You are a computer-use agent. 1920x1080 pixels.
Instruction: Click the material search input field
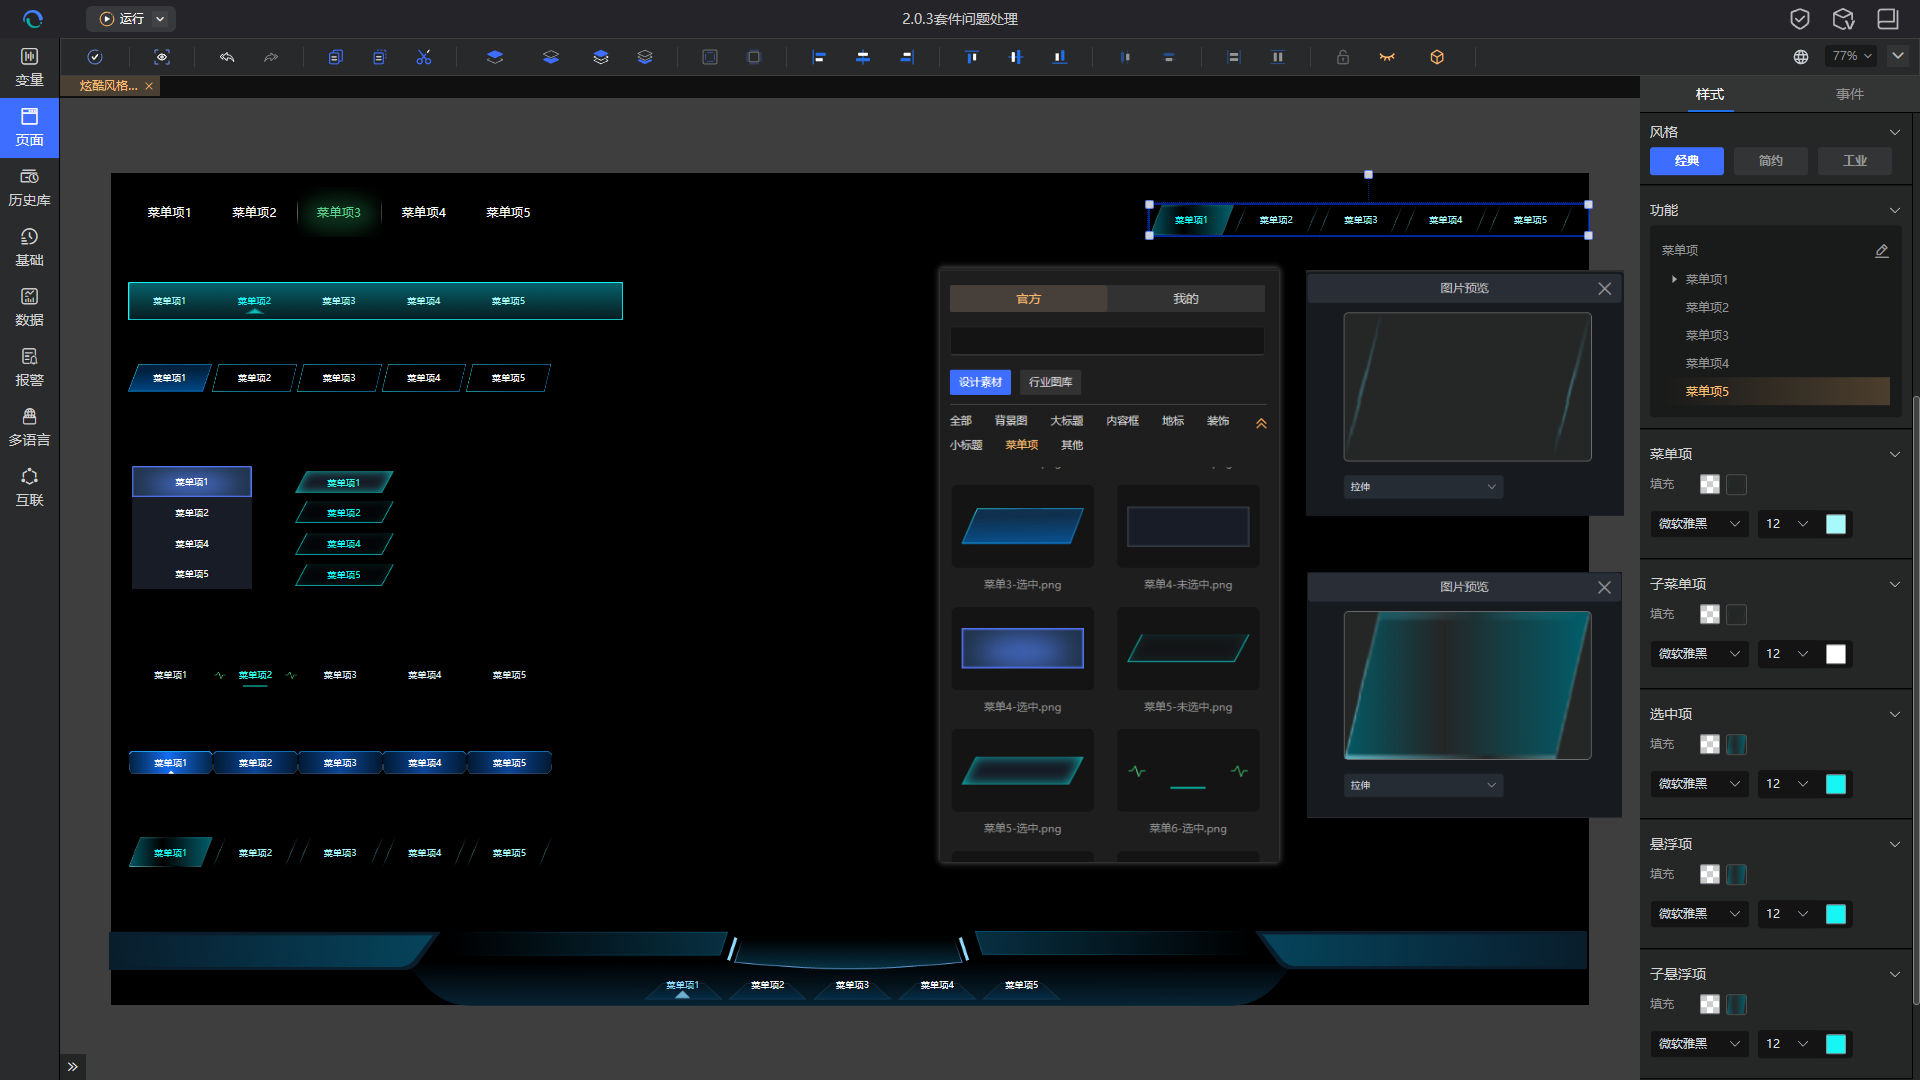1107,341
